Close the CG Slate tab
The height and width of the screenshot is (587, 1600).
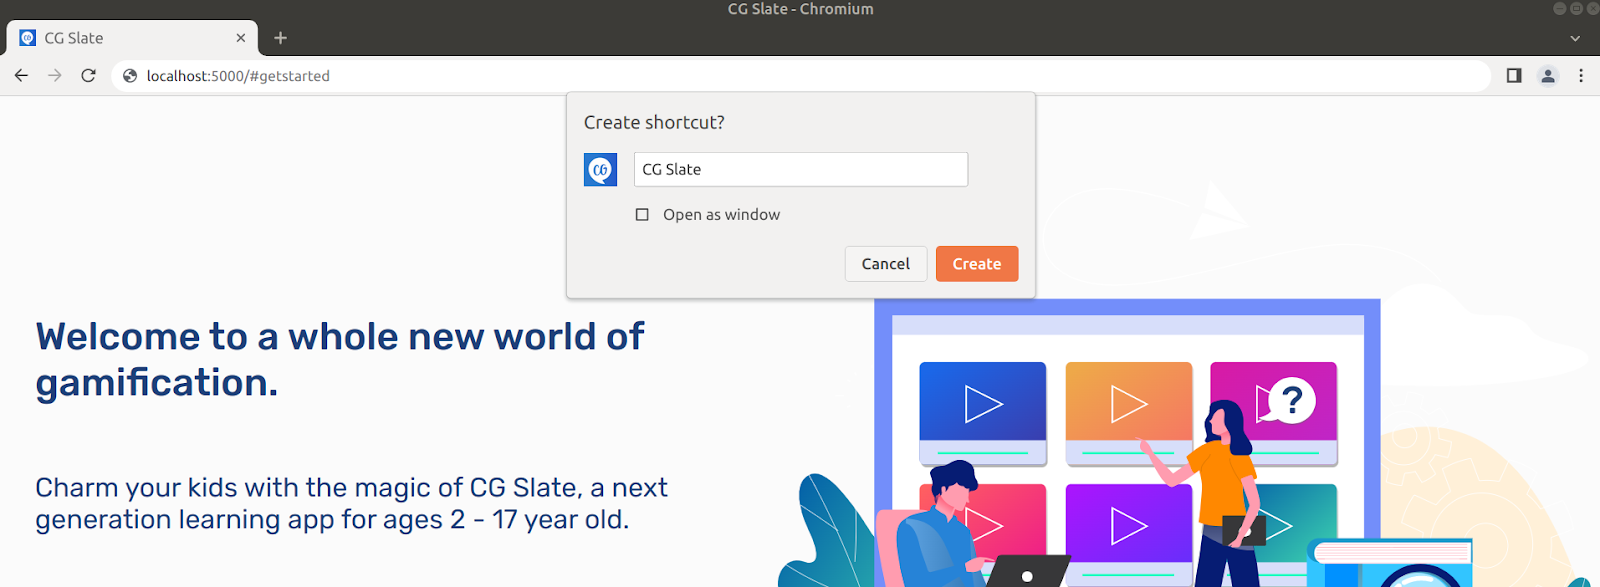pyautogui.click(x=241, y=38)
